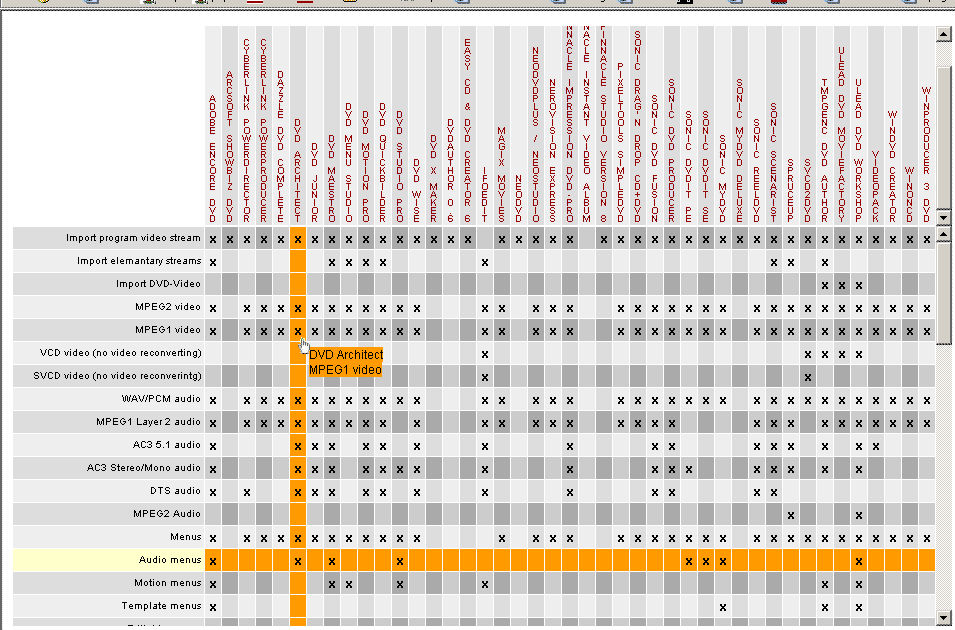Click Pinnacle Impression DVD-Pro header
Viewport: 955px width, 630px height.
coord(570,124)
